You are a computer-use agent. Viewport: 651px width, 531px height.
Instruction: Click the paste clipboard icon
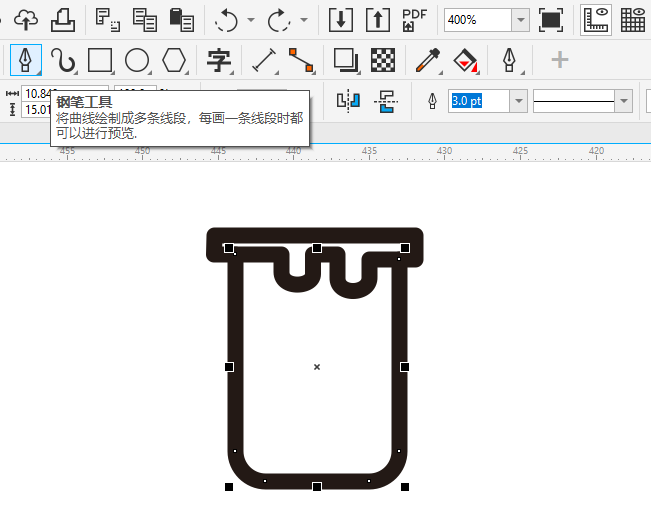(182, 20)
